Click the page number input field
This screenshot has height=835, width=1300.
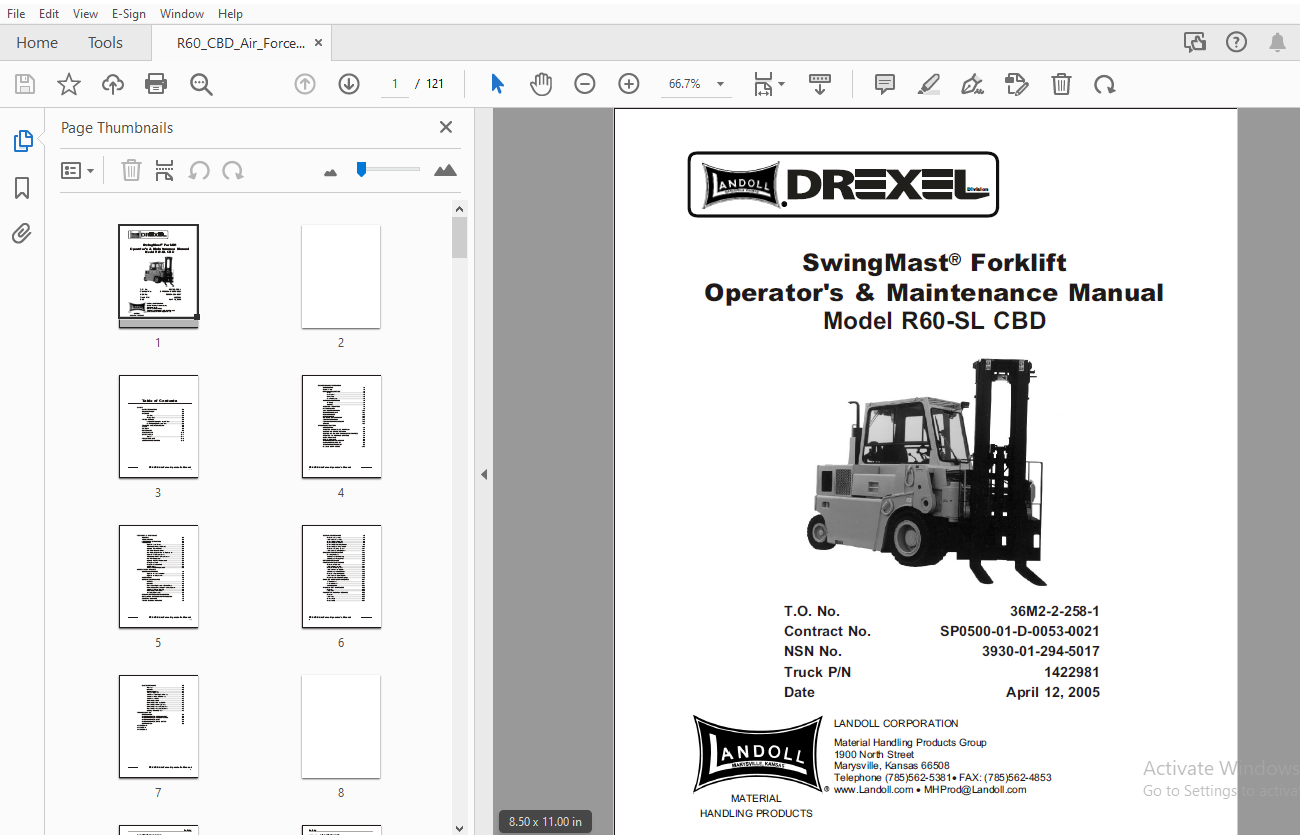(x=395, y=84)
